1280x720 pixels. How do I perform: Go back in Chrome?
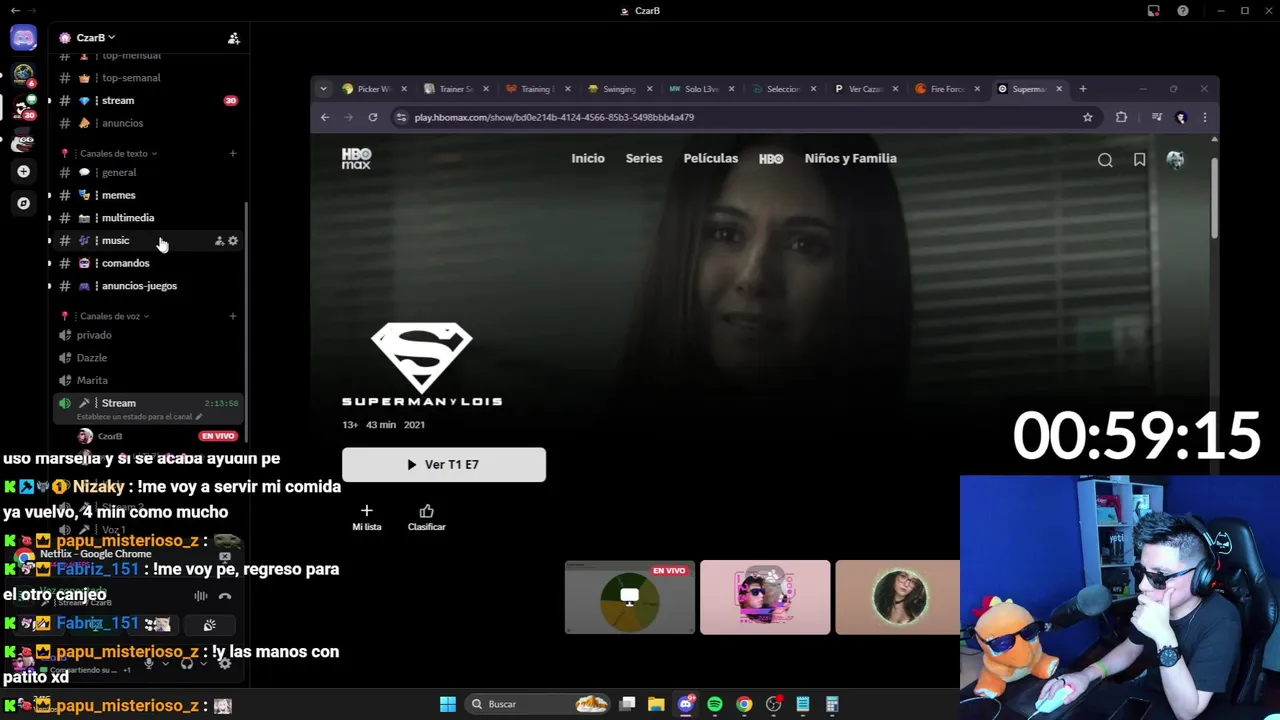pos(325,117)
